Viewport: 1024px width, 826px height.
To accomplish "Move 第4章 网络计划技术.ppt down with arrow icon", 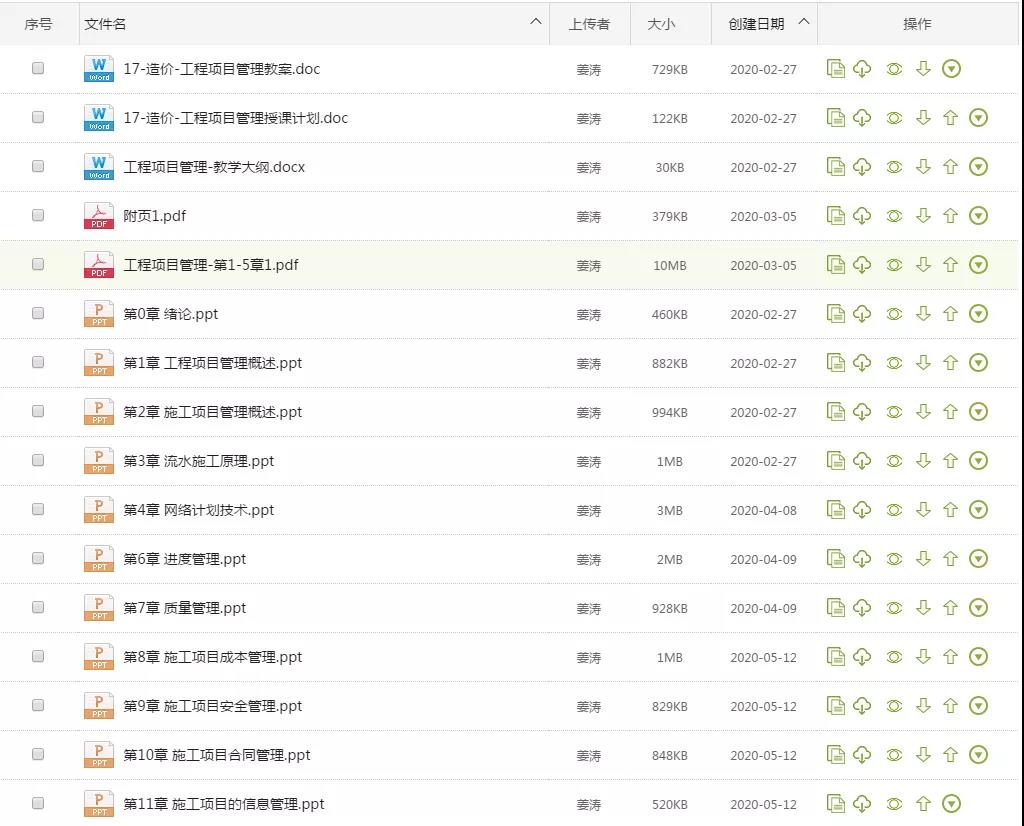I will click(923, 510).
